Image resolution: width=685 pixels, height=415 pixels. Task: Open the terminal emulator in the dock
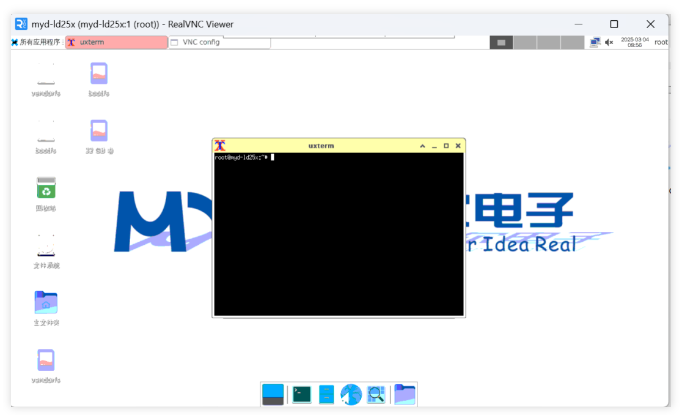click(x=301, y=395)
